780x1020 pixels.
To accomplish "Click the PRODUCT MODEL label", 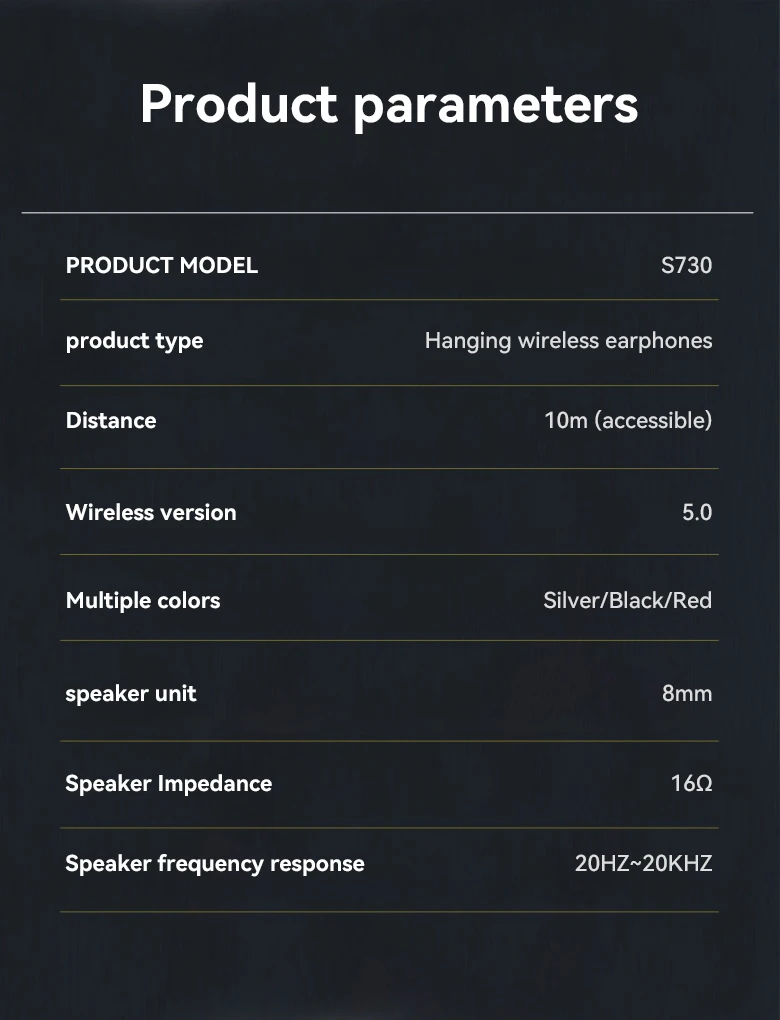I will tap(162, 265).
